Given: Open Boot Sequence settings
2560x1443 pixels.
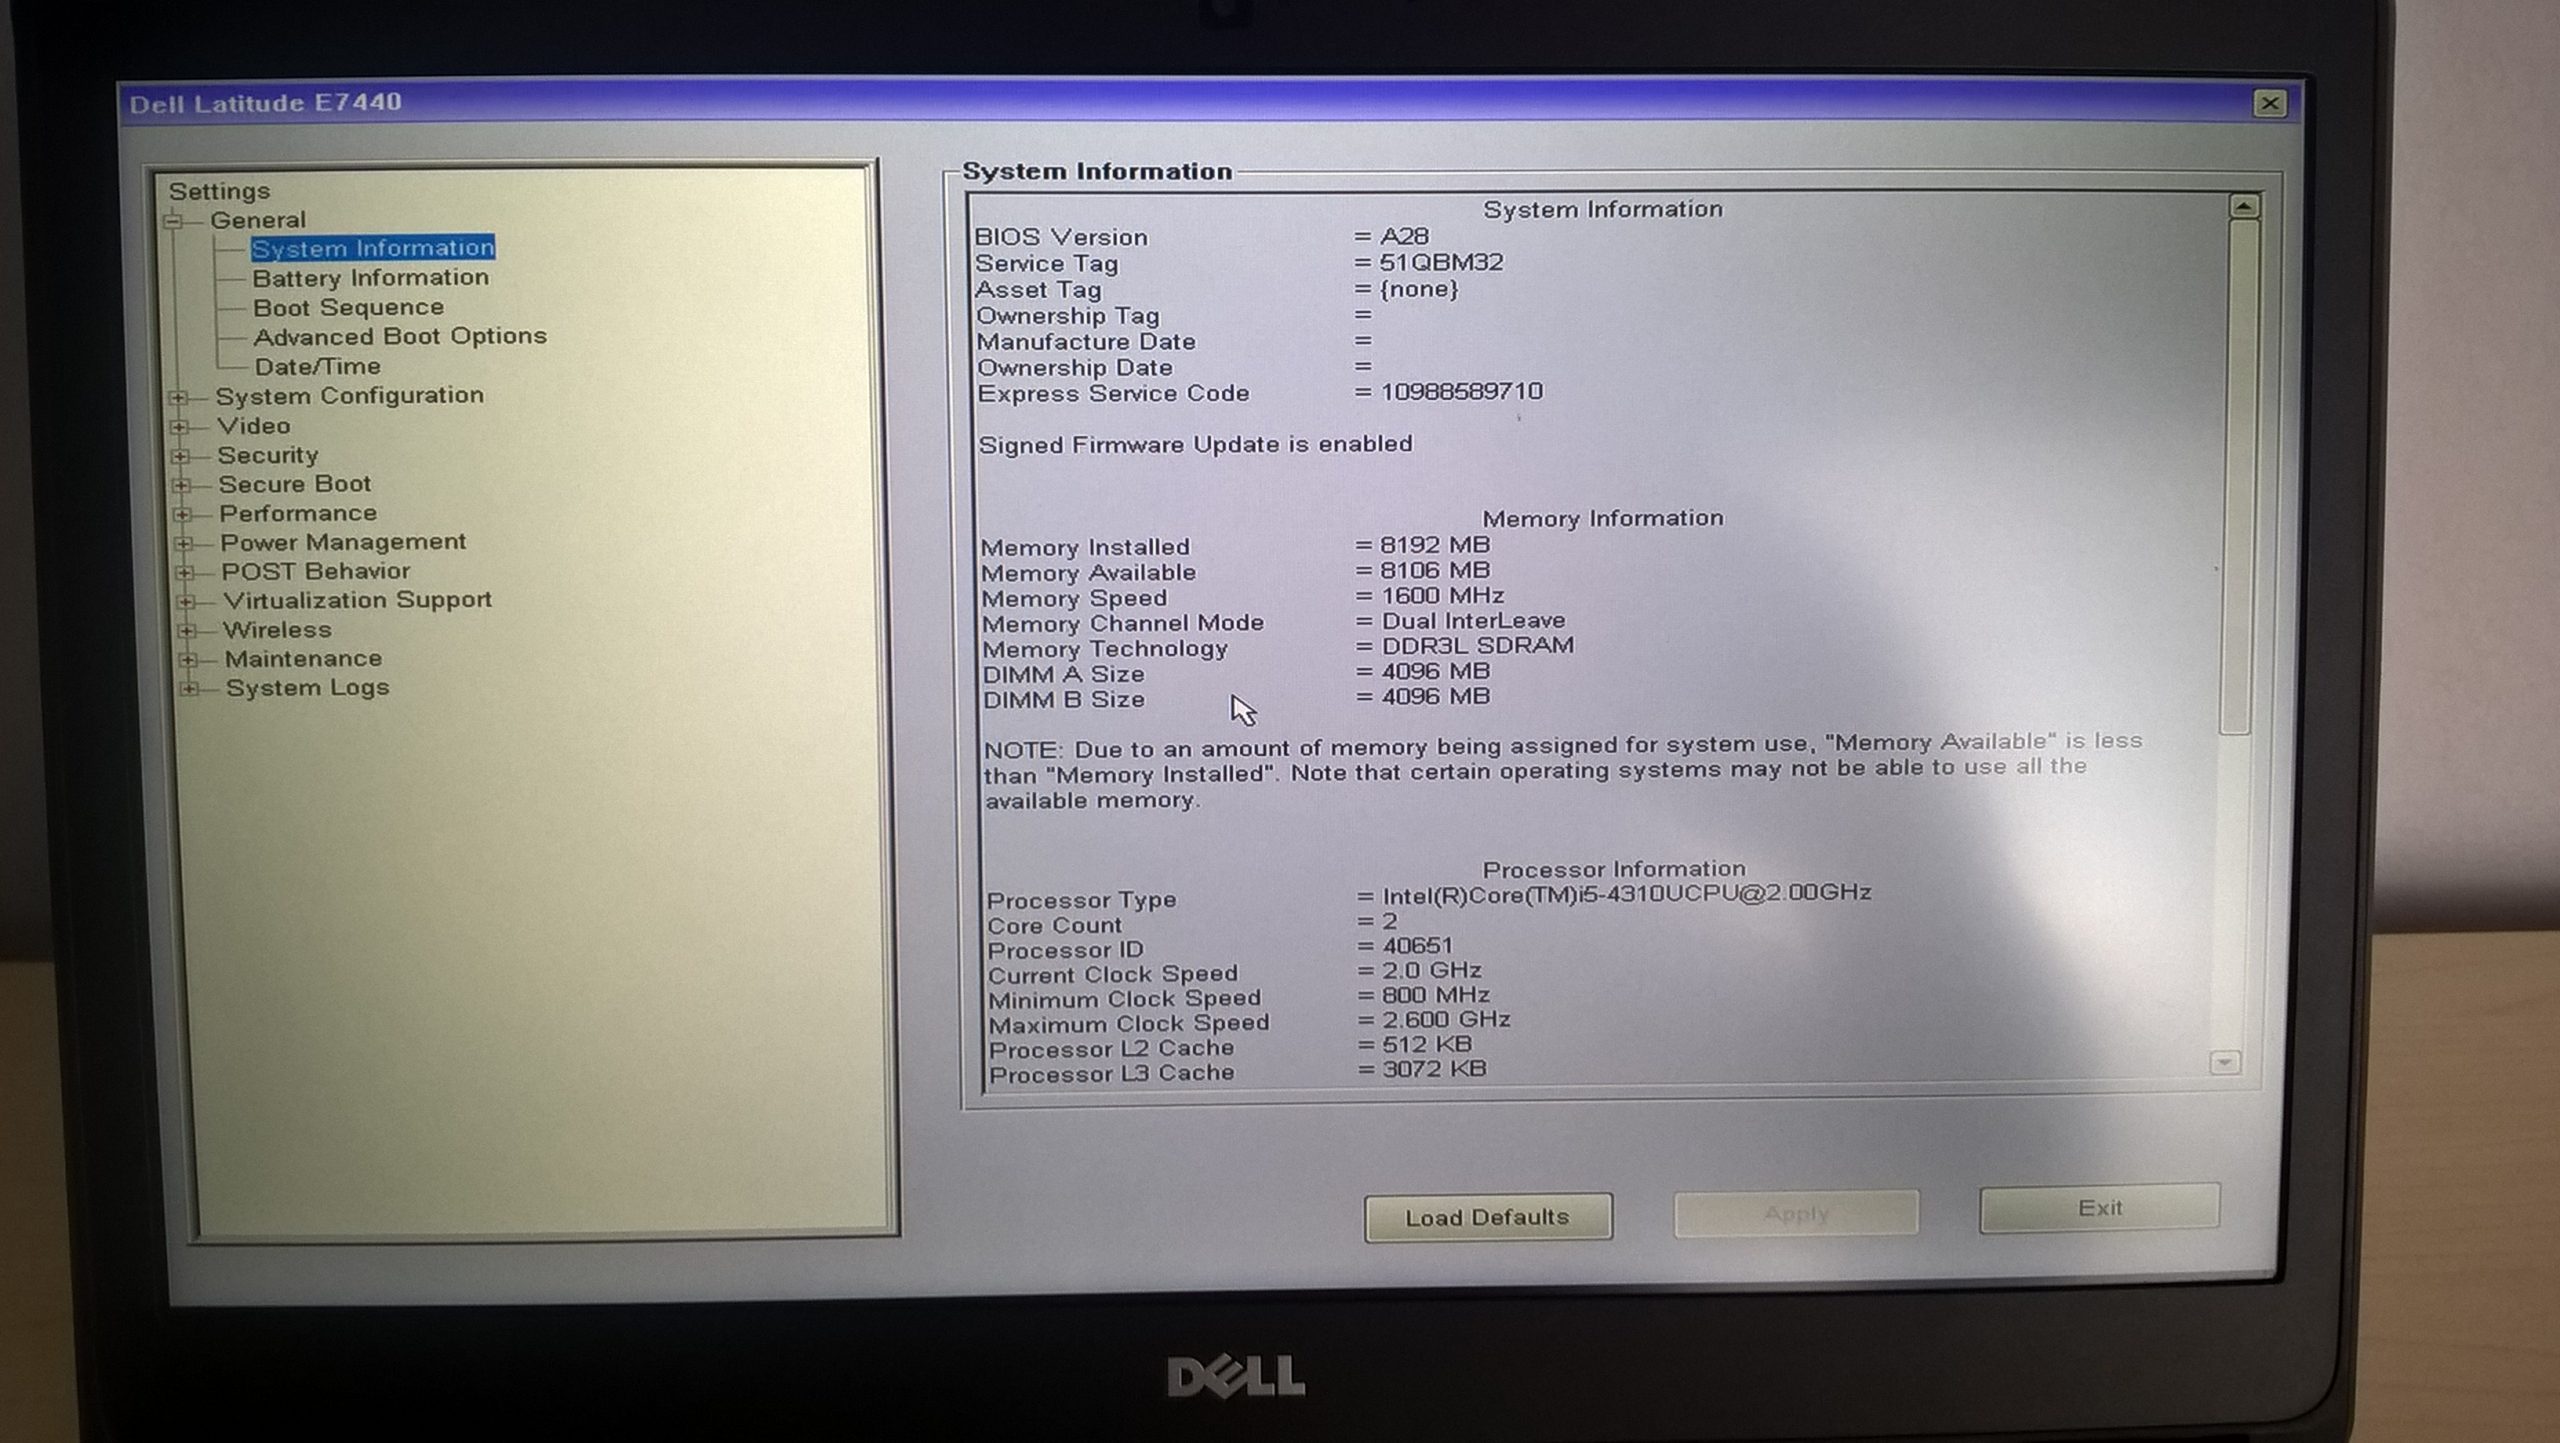Looking at the screenshot, I should (x=348, y=307).
